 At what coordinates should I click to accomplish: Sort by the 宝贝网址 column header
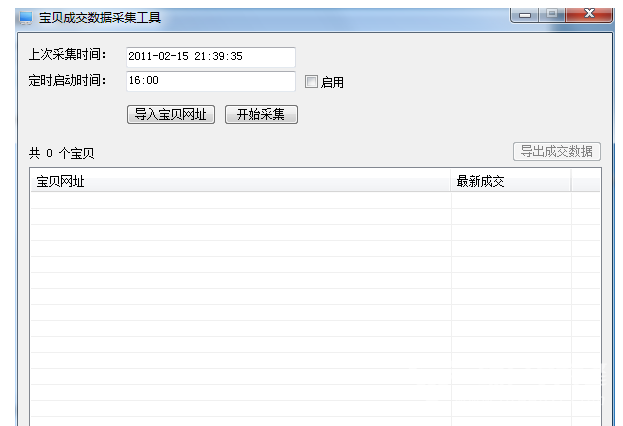[240, 181]
